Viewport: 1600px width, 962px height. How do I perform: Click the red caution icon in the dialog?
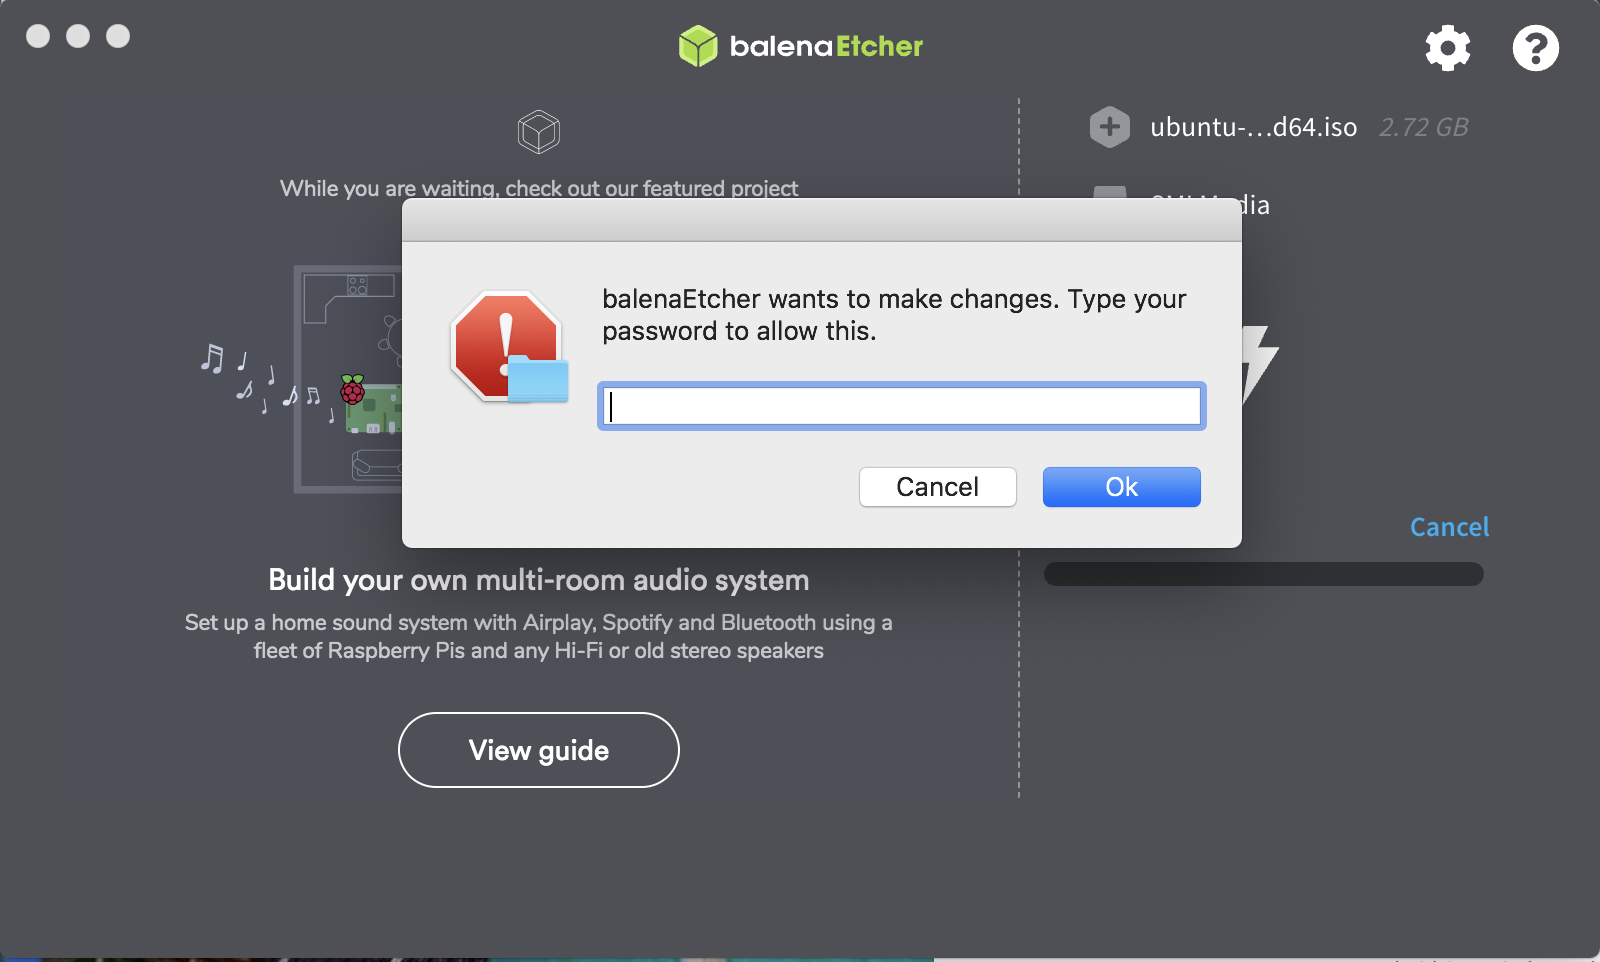click(x=505, y=345)
